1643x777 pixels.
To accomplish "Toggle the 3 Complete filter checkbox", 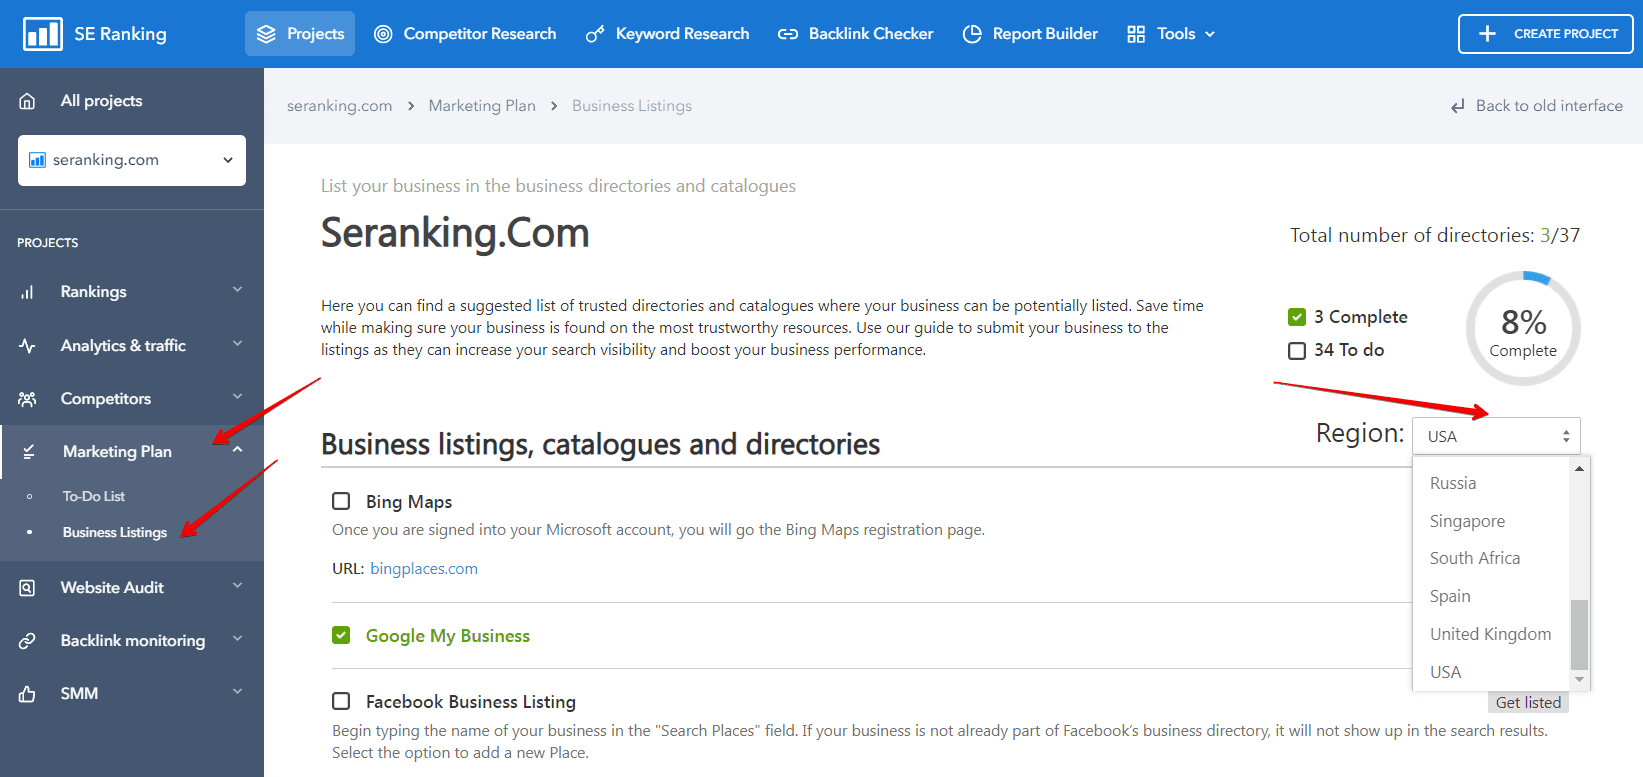I will [1297, 317].
